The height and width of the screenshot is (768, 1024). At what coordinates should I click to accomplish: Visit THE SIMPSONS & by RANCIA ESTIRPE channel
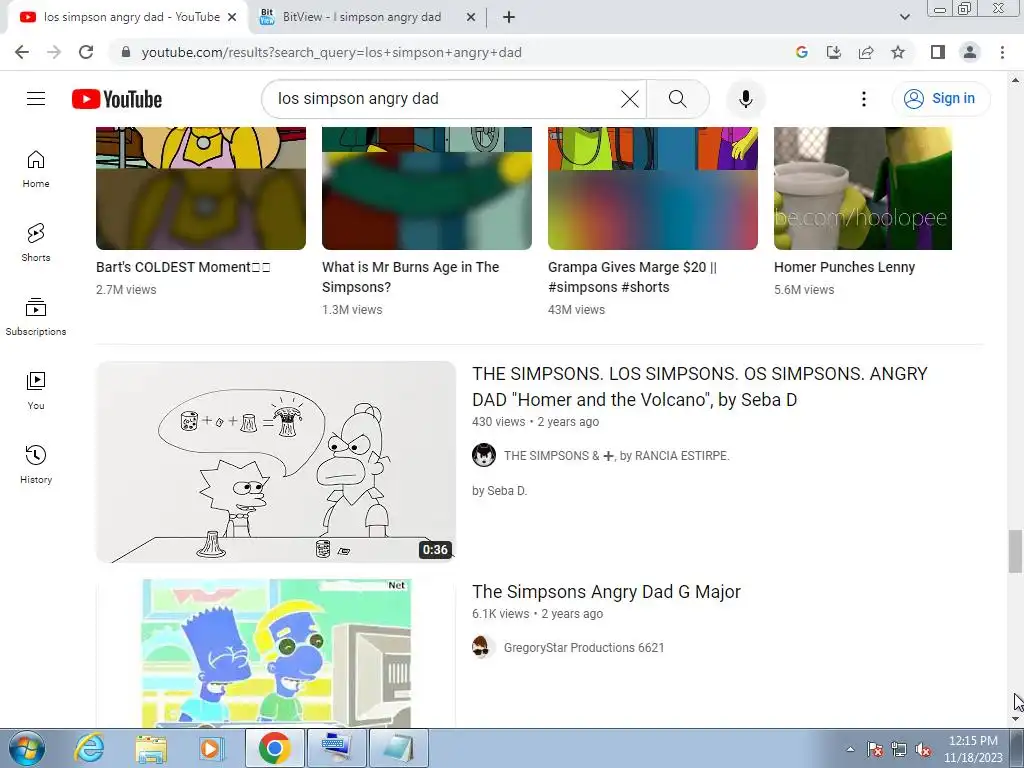(616, 456)
